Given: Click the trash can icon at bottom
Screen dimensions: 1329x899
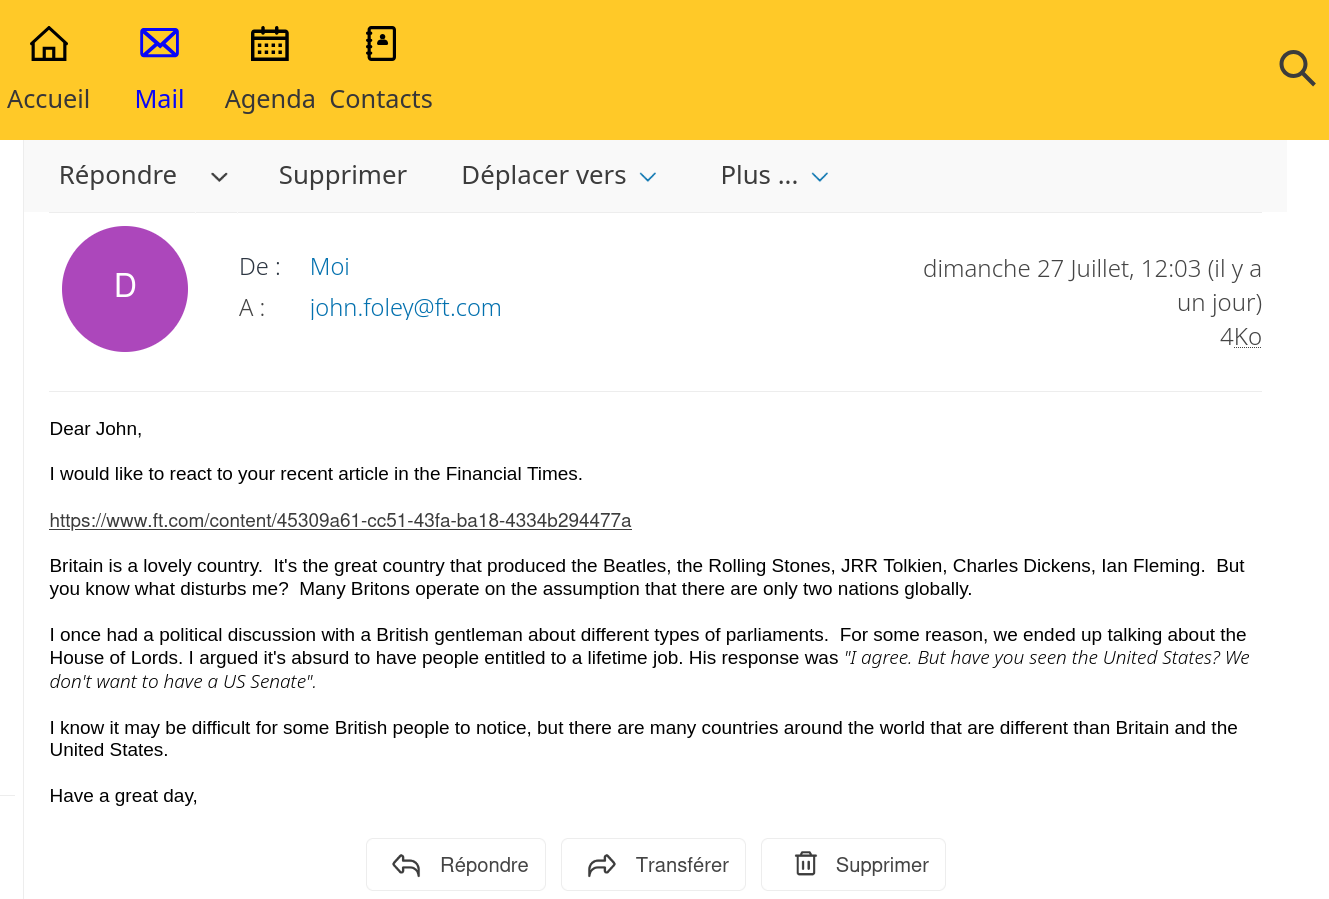Looking at the screenshot, I should 806,863.
